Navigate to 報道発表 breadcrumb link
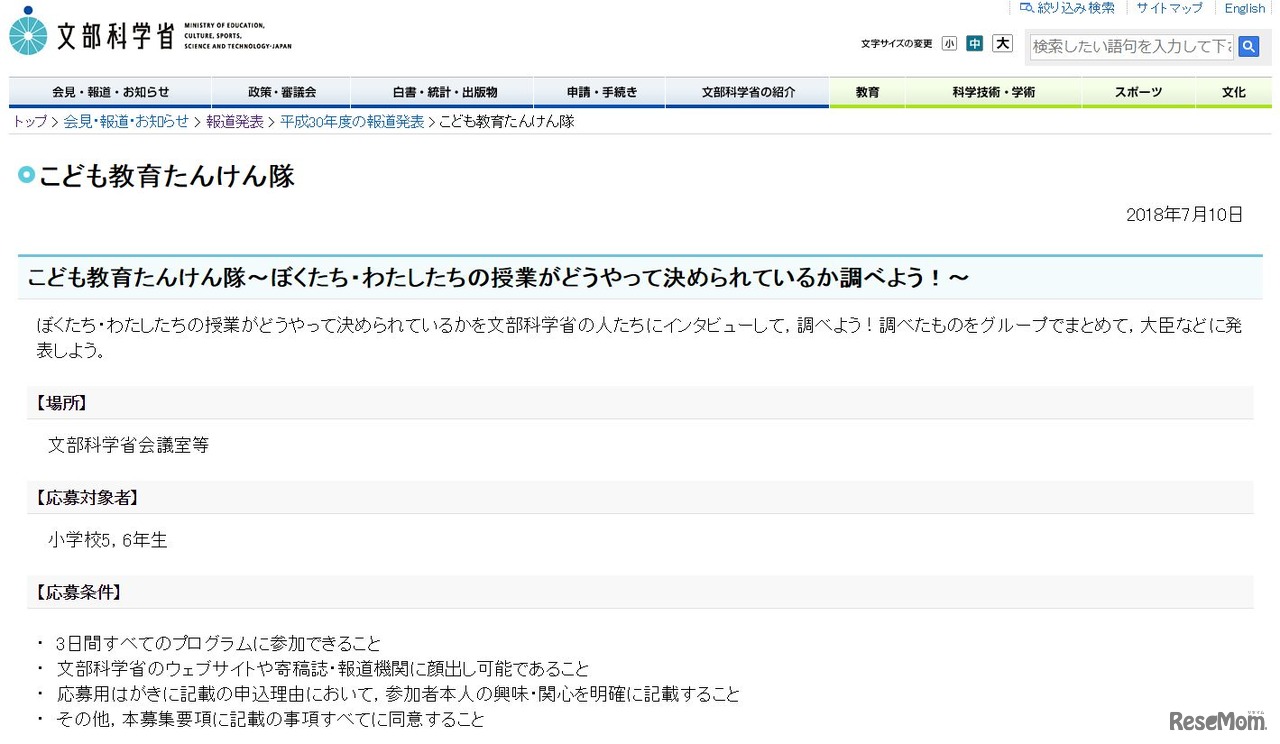Screen dimensions: 1280x744 click(236, 120)
